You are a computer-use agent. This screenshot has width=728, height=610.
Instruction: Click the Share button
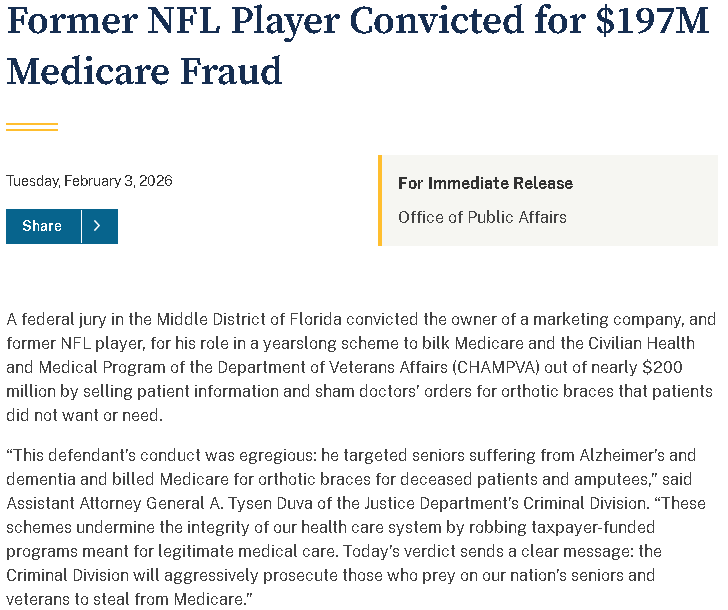[x=43, y=226]
